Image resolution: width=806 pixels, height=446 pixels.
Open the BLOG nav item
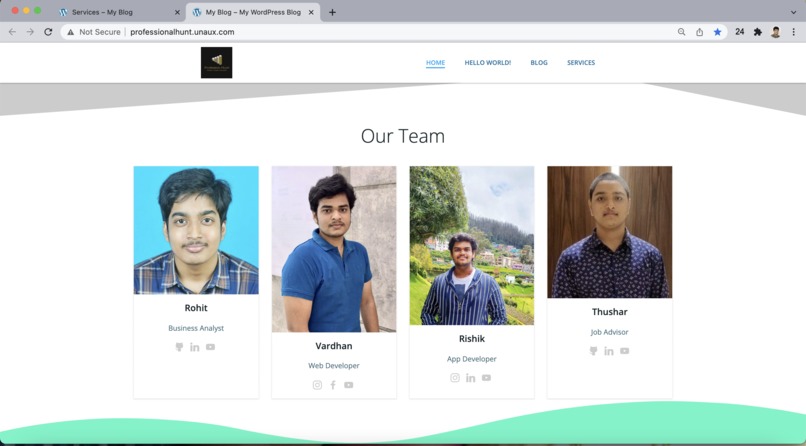[x=539, y=63]
